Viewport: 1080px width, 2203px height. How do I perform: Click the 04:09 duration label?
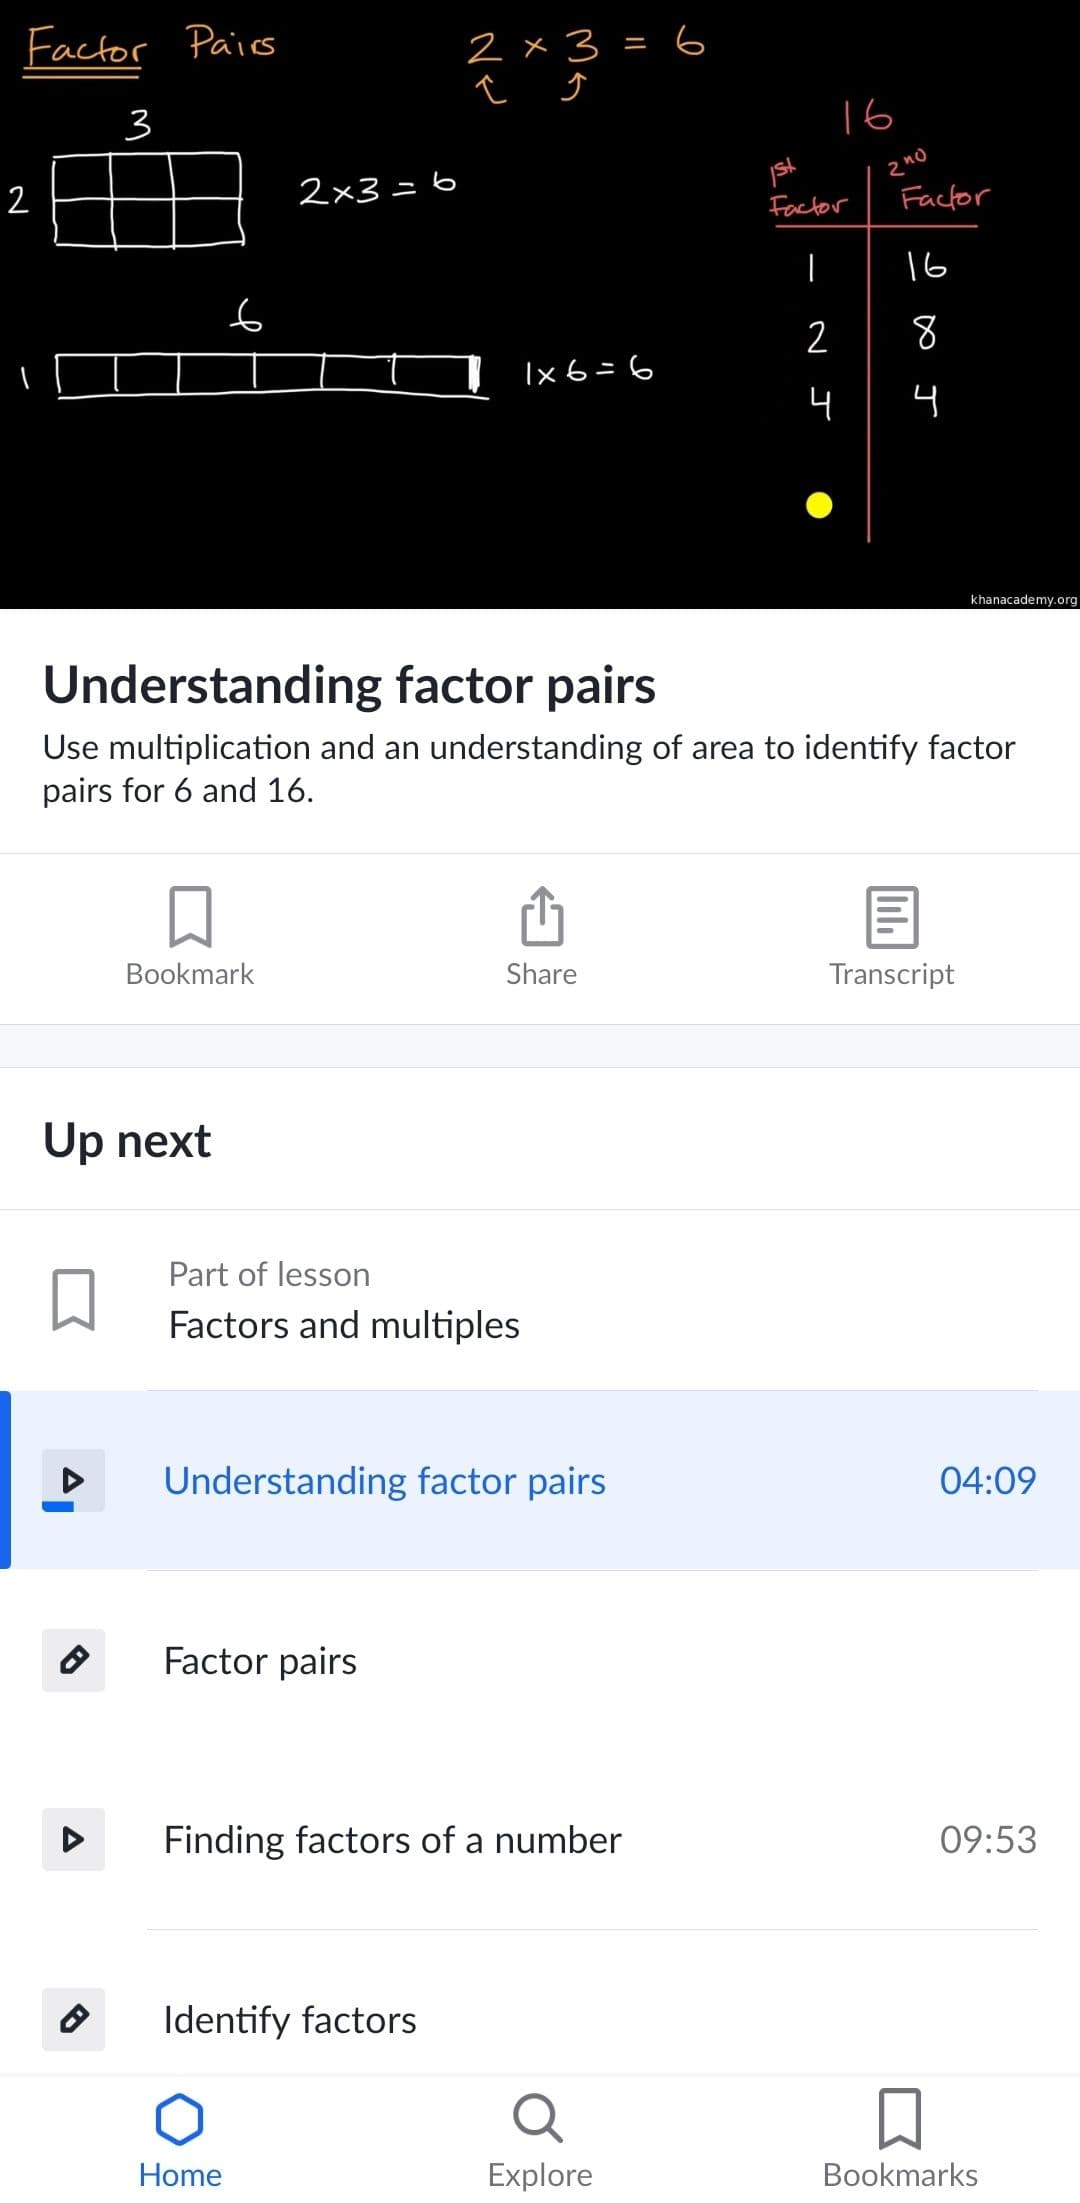pos(987,1481)
